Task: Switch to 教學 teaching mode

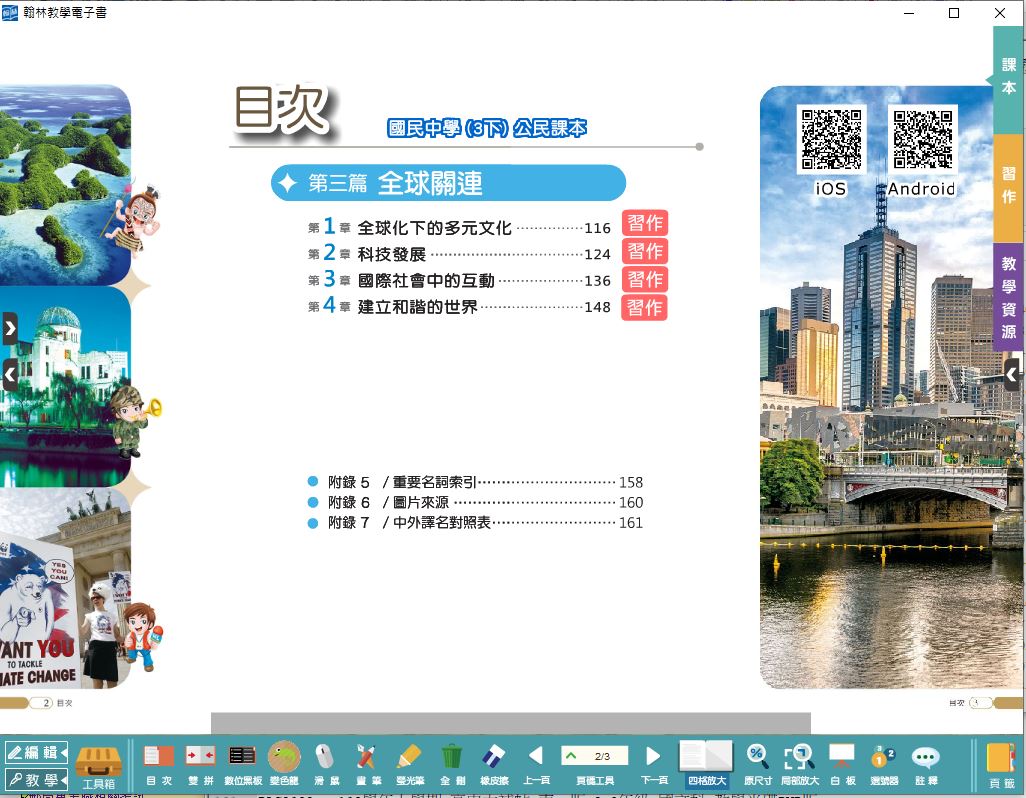Action: coord(35,780)
